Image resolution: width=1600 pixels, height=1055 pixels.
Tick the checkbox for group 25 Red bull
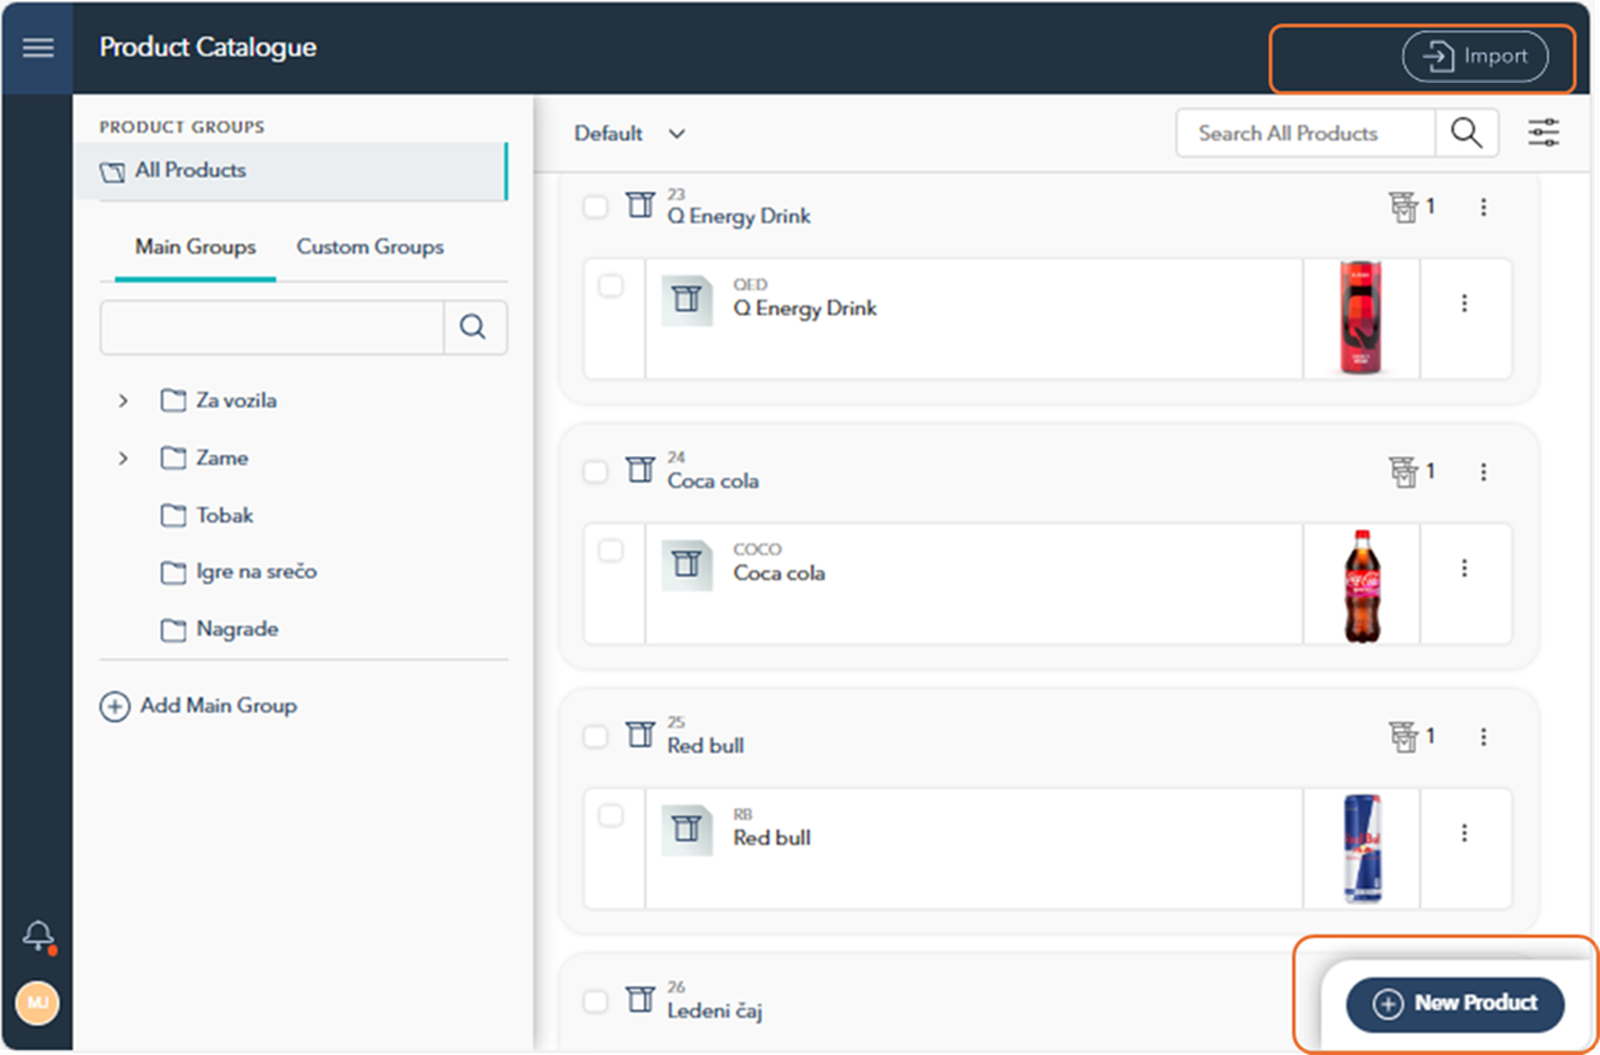click(x=595, y=737)
